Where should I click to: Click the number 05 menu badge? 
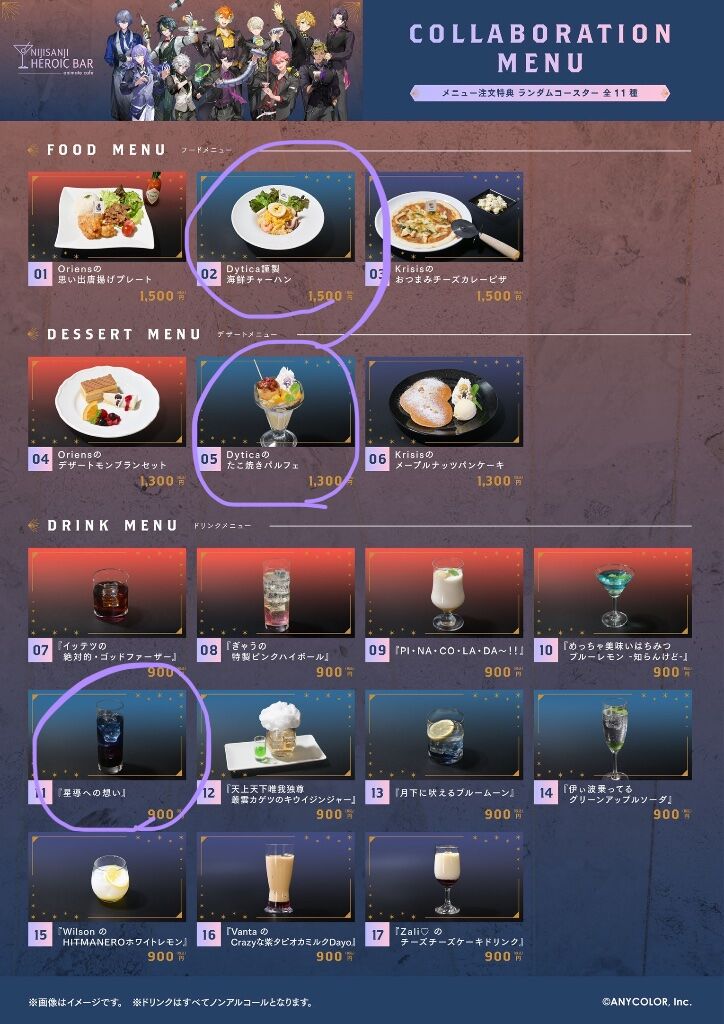(209, 459)
